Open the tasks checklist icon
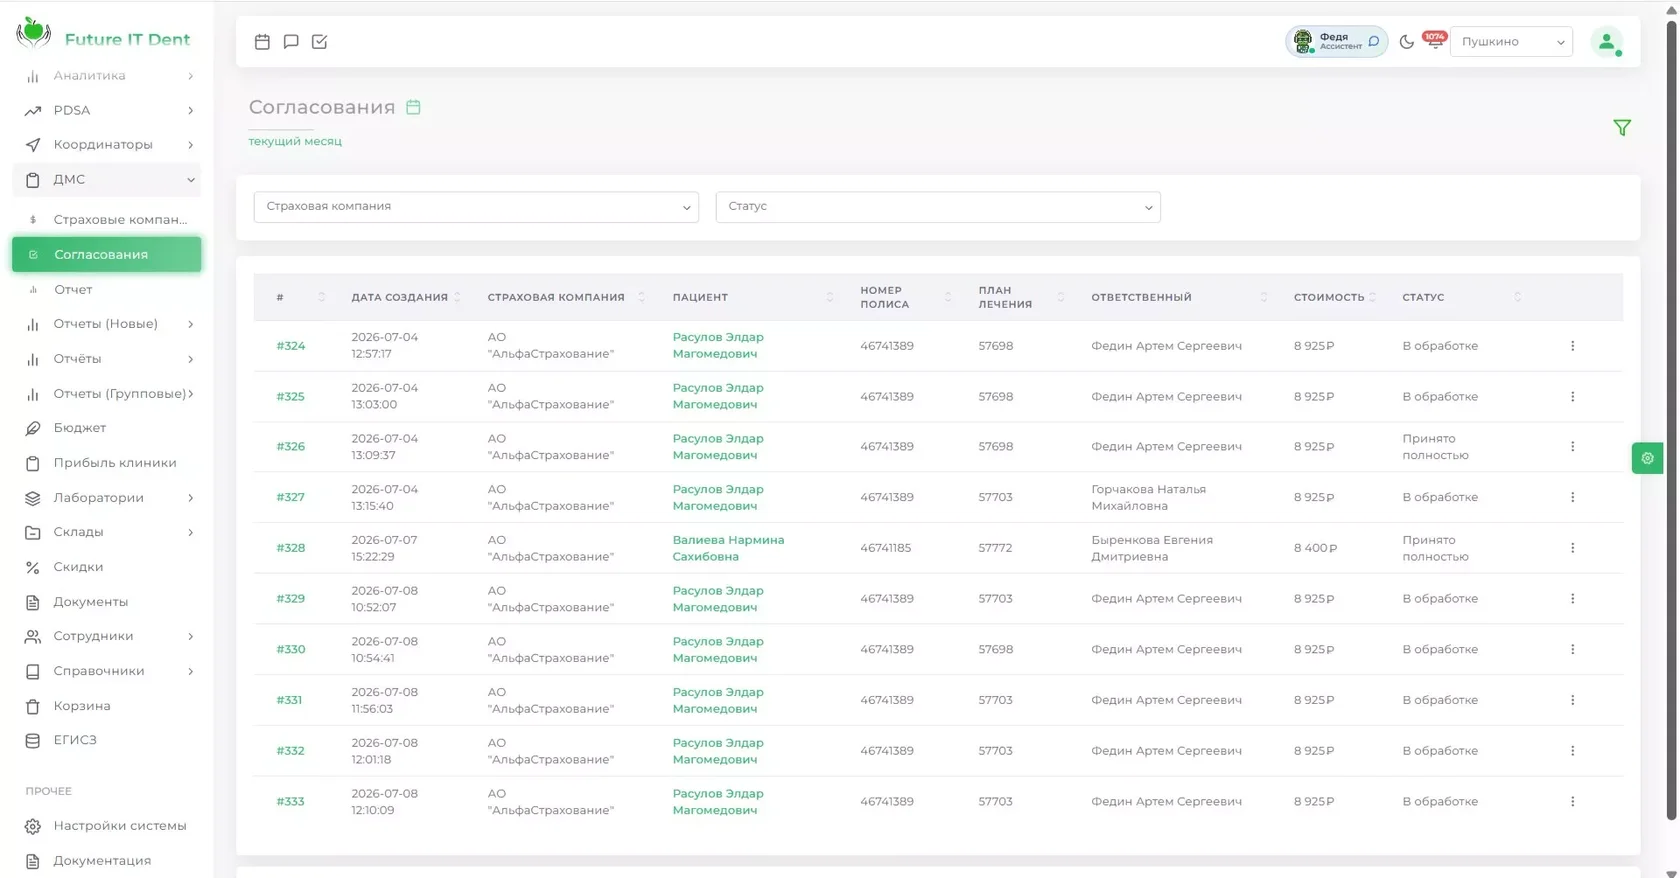Screen dimensions: 1680x878 320,42
